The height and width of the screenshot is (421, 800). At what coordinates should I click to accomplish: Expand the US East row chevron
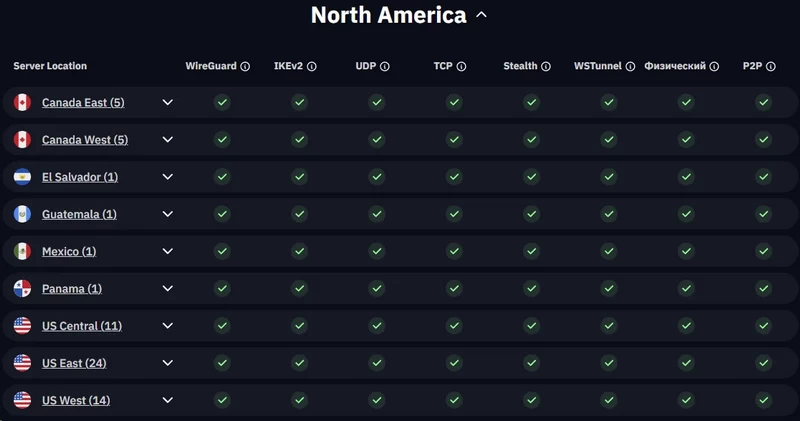point(167,363)
